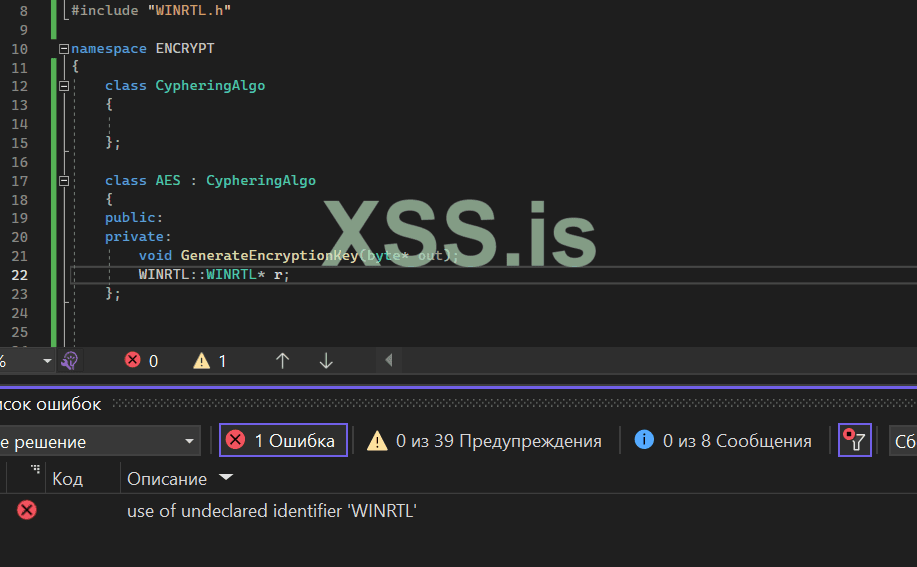Viewport: 917px width, 567px height.
Task: Toggle the "1 Ошибка" errors filter
Action: (x=283, y=441)
